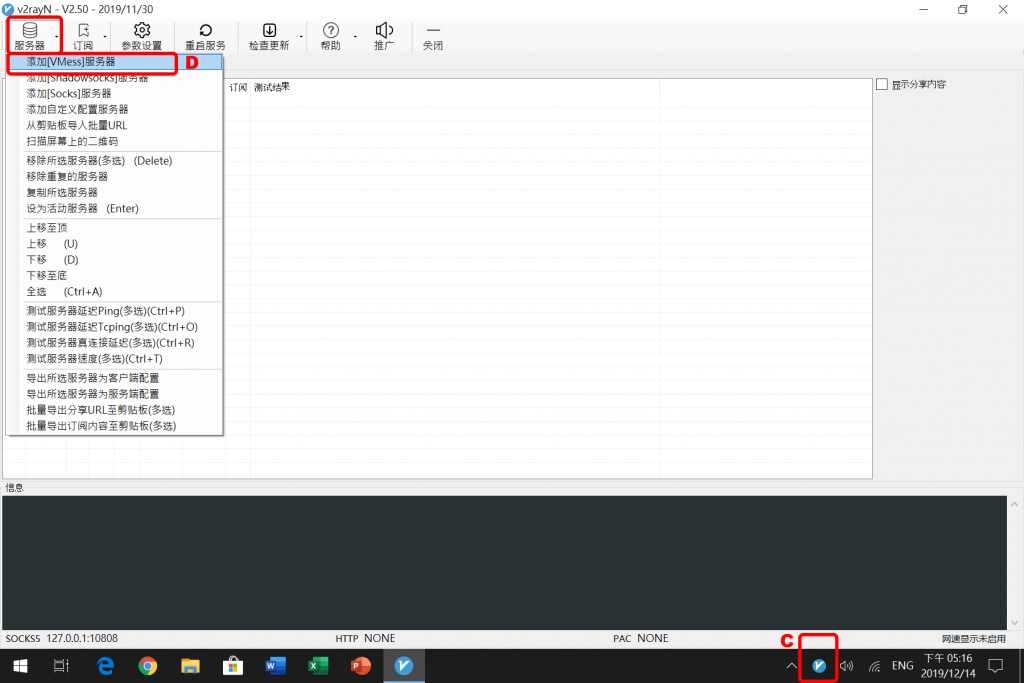Click 检查更新 check update icon
This screenshot has width=1024, height=683.
269,37
